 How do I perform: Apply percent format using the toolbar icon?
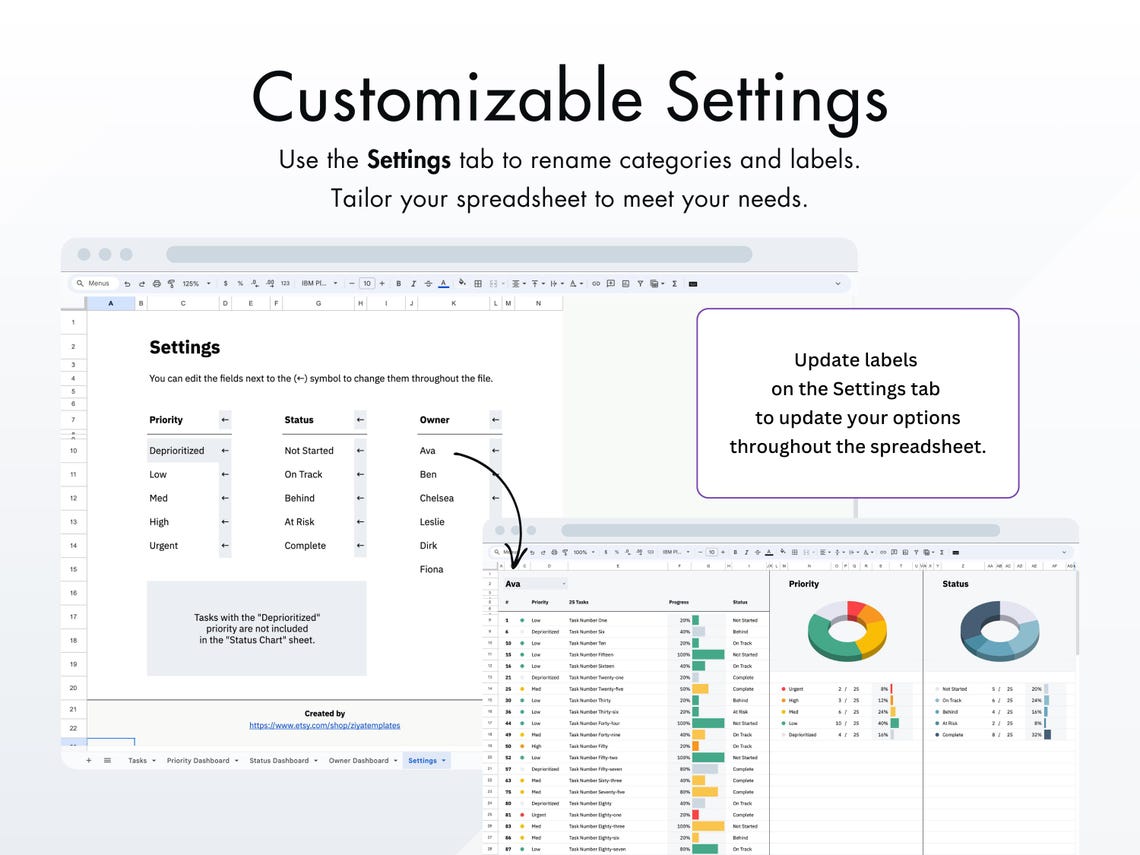pos(241,283)
